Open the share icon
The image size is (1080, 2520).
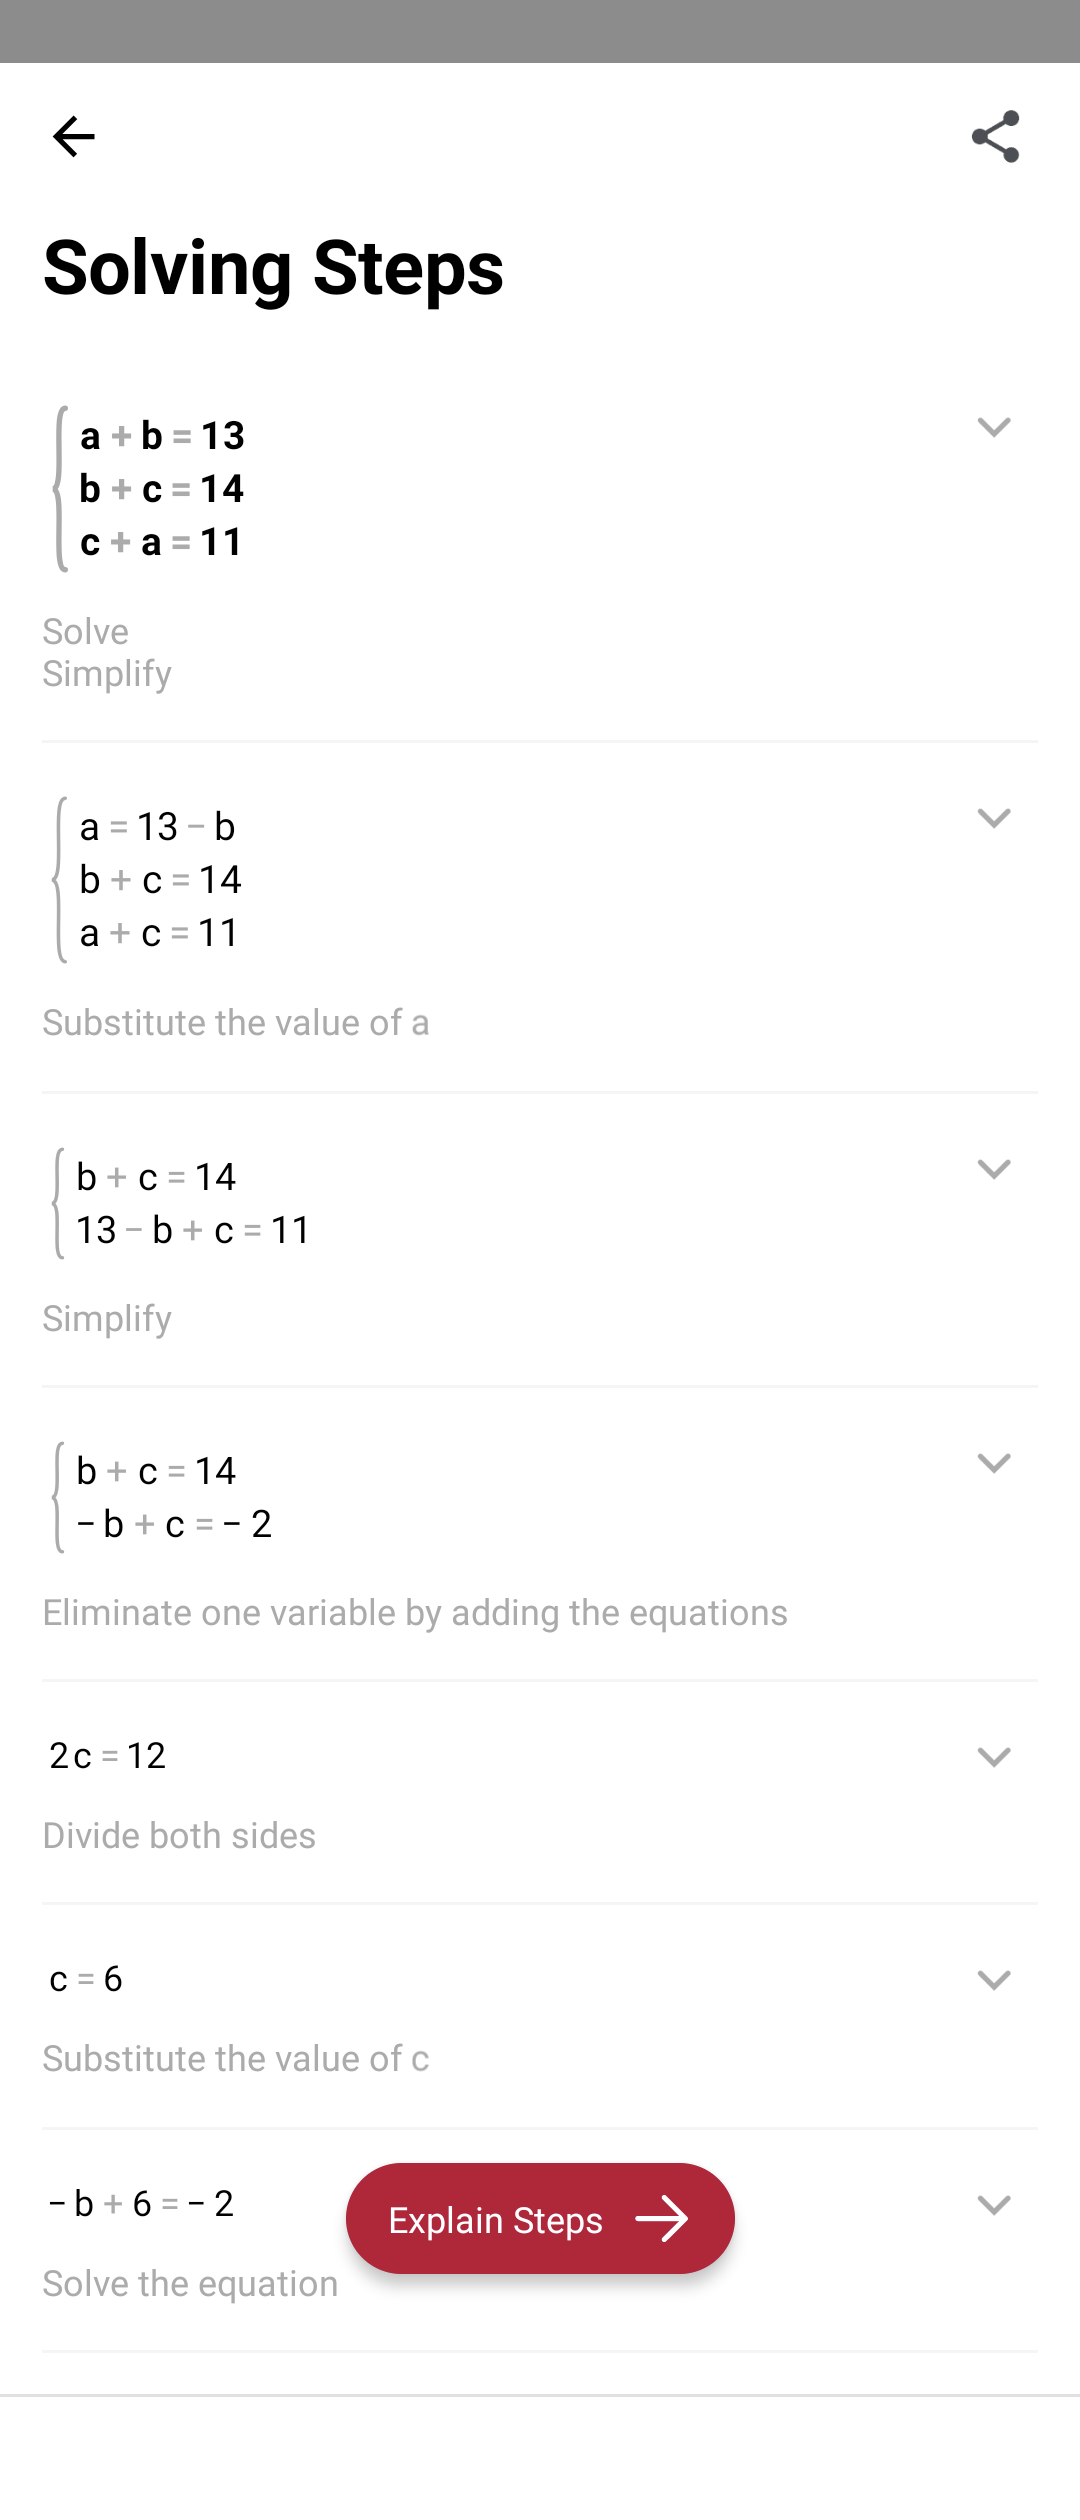[x=995, y=136]
